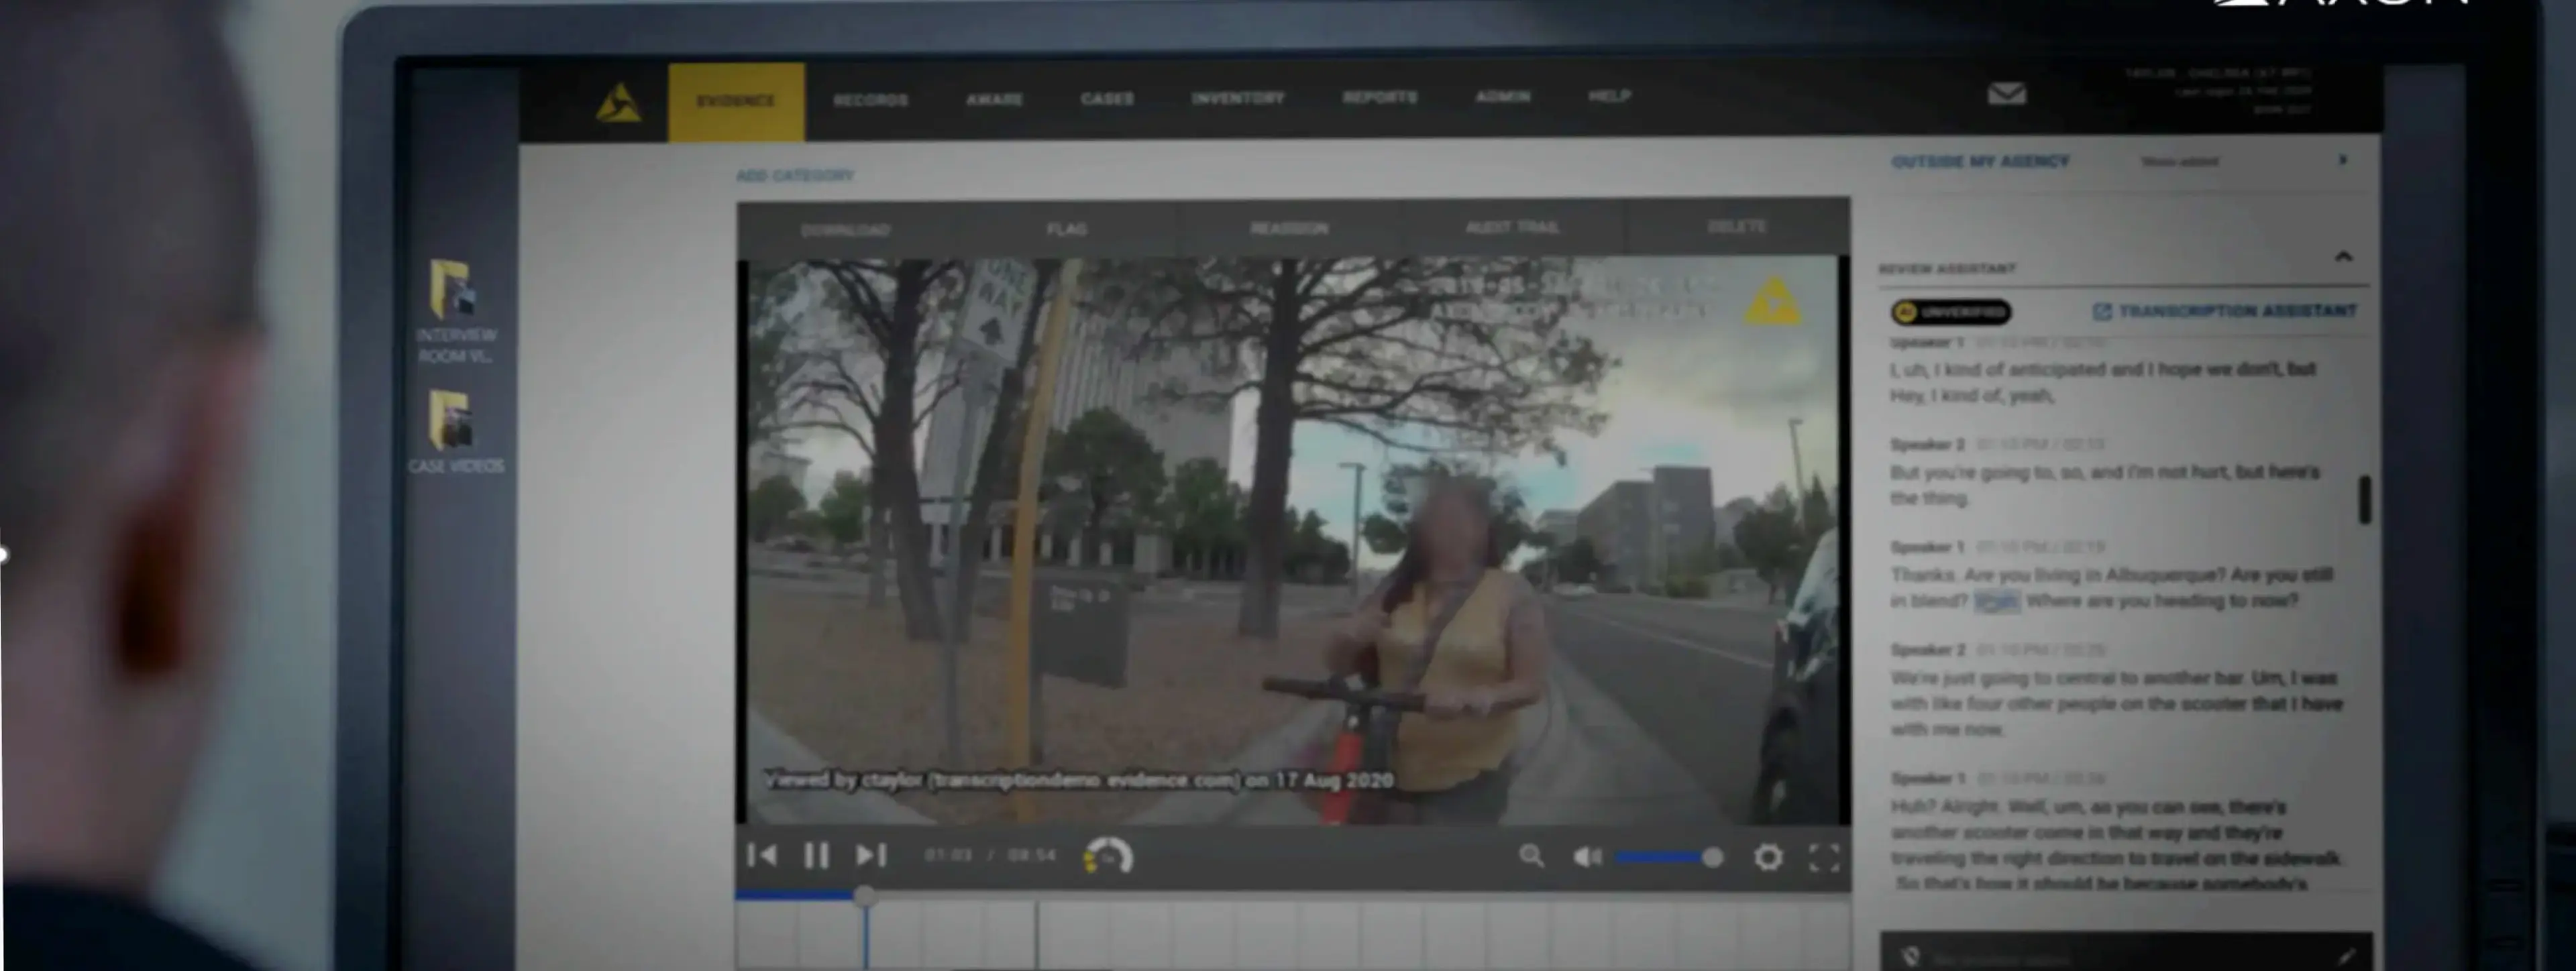Mute the video speaker icon
The width and height of the screenshot is (2576, 971).
point(1587,857)
